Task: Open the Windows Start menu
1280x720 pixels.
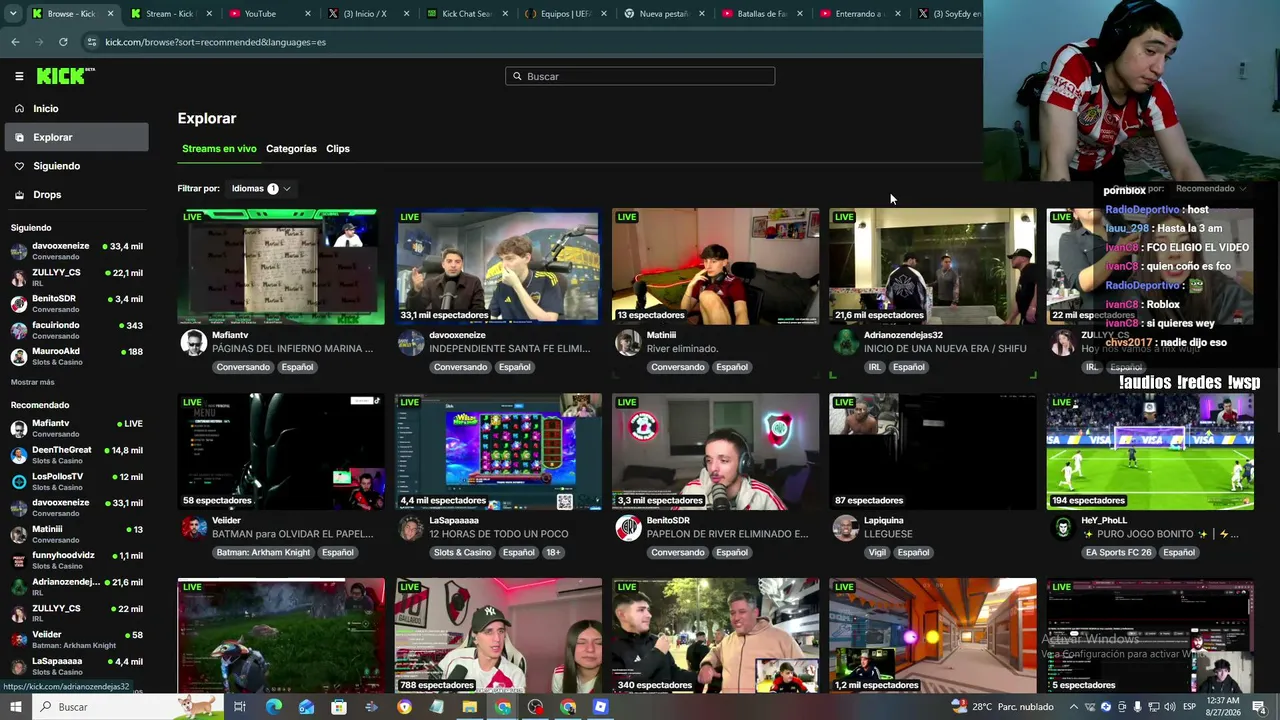Action: click(15, 707)
